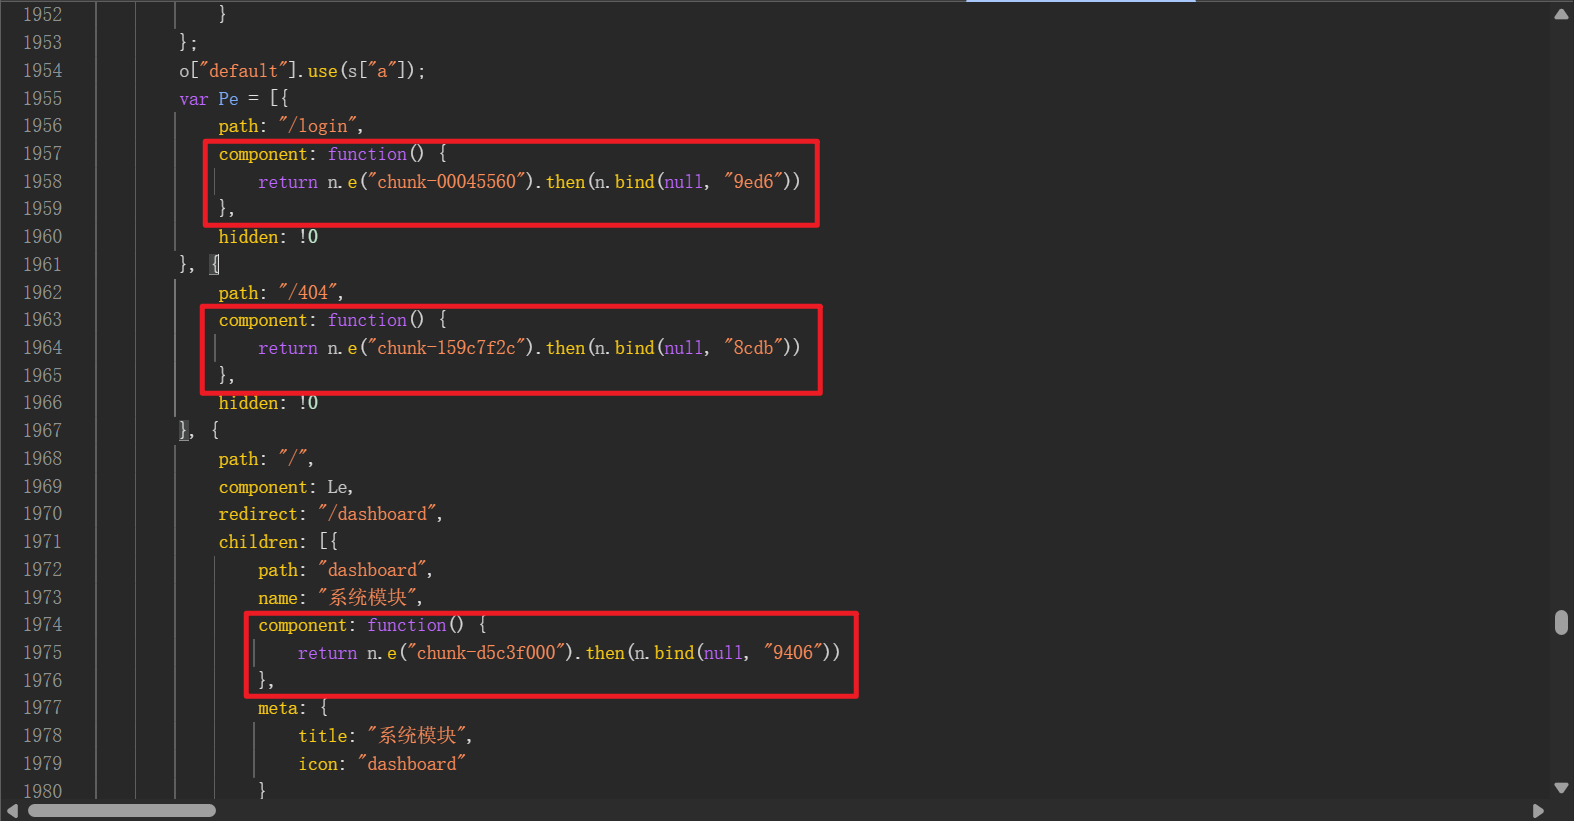Viewport: 1574px width, 821px height.
Task: Click the "chunk-00045560" string
Action: (x=446, y=182)
